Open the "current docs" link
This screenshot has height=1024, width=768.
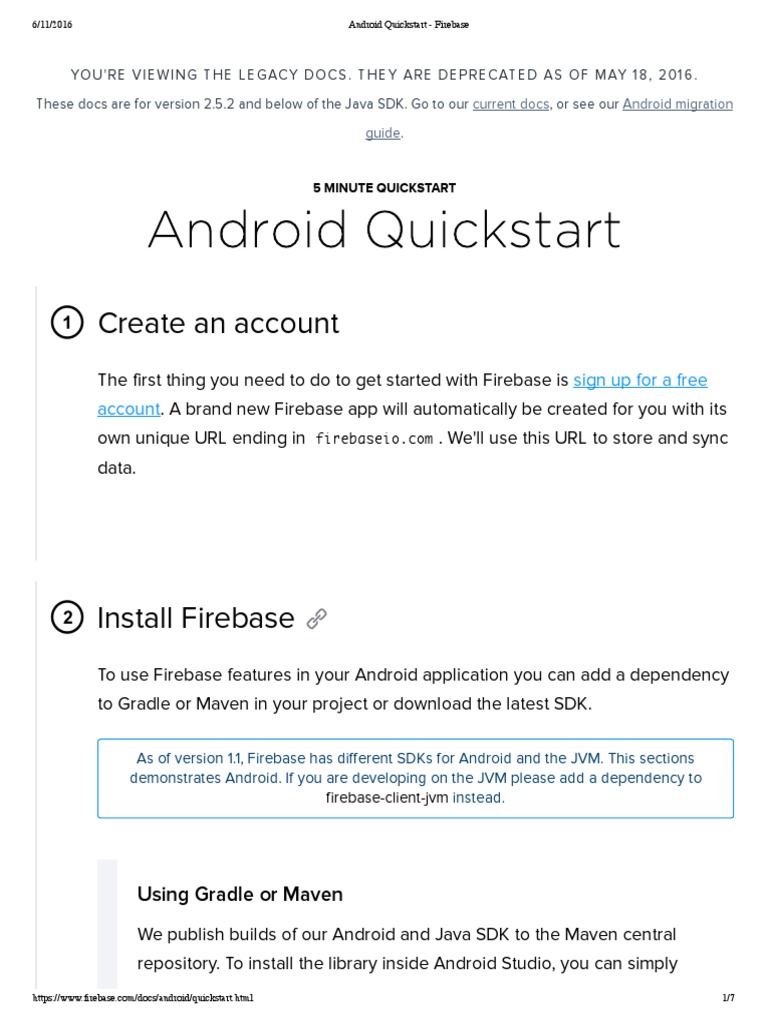pos(510,104)
